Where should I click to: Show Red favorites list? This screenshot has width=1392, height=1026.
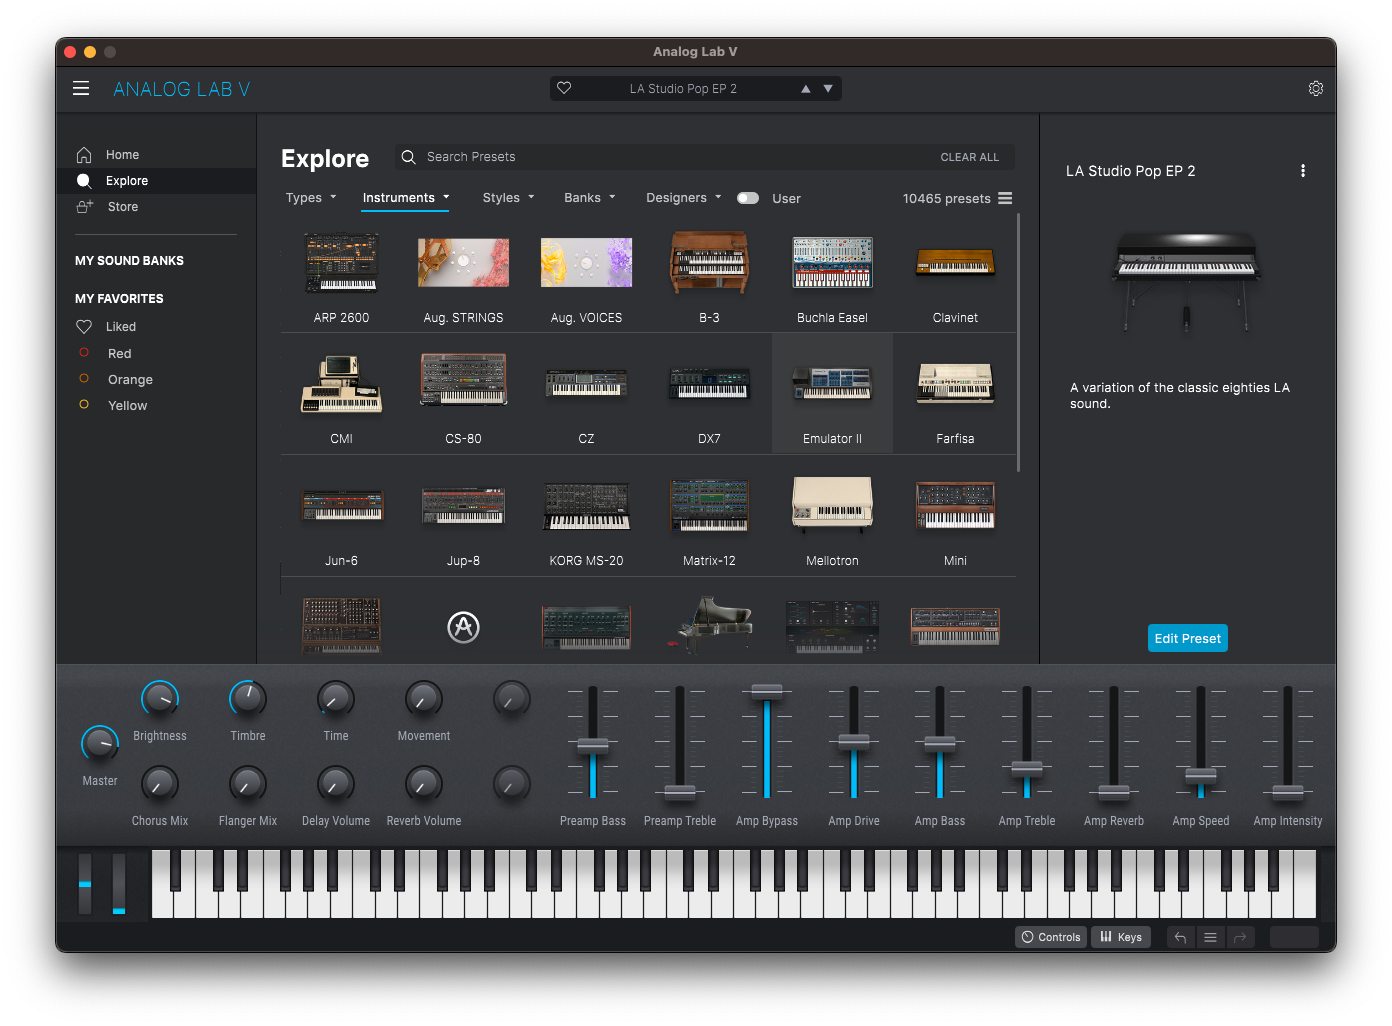119,354
